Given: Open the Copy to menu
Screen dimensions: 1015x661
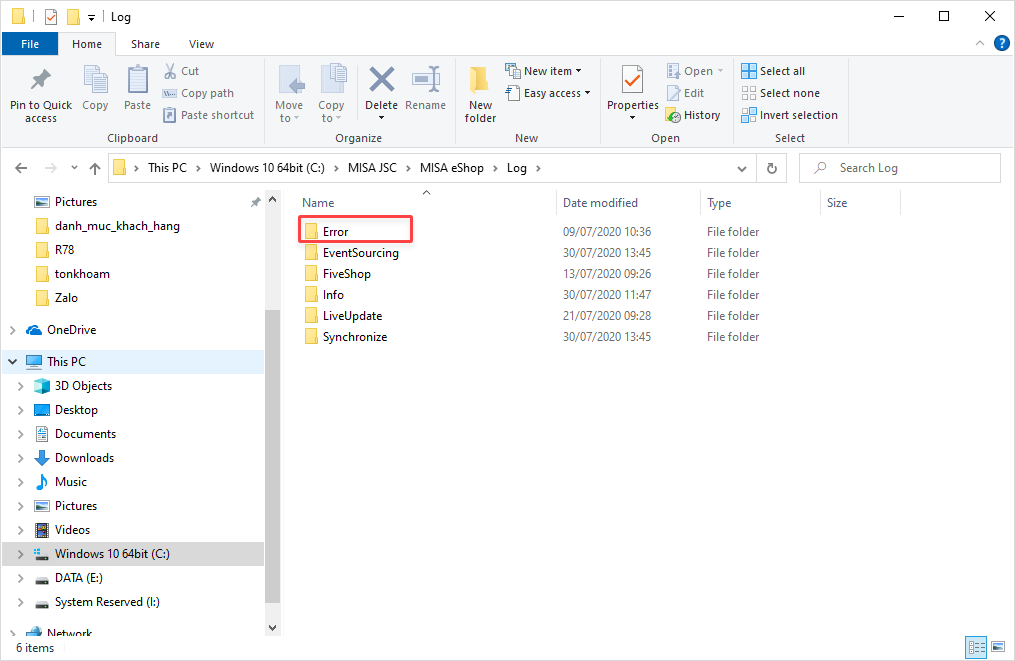Looking at the screenshot, I should click(x=331, y=94).
